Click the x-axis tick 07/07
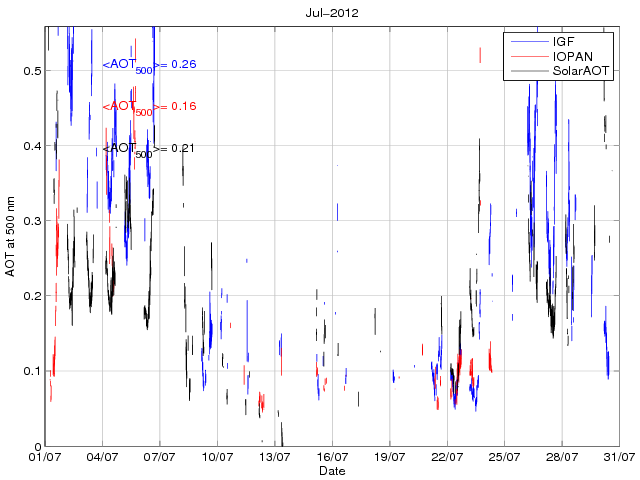The height and width of the screenshot is (480, 640). pos(160,457)
